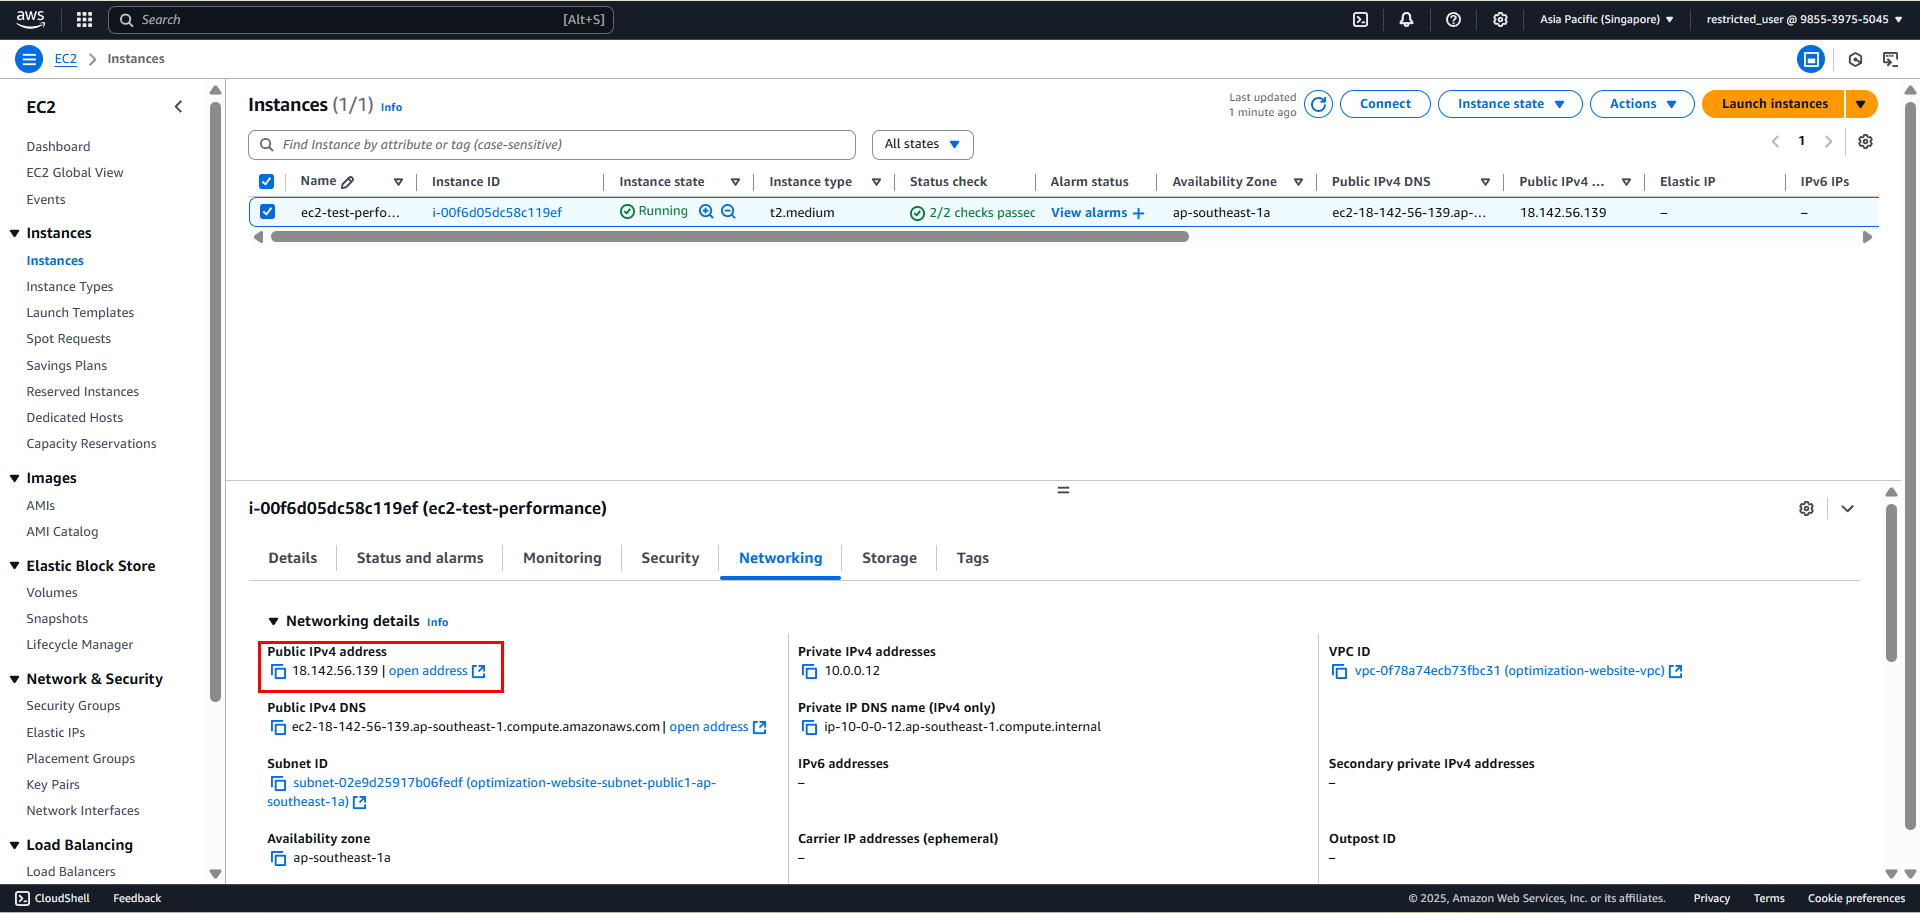Click the AWS logo home icon
The height and width of the screenshot is (913, 1920).
click(30, 19)
